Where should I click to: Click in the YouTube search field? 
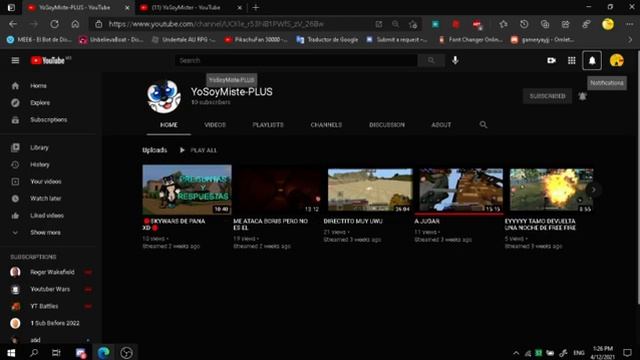coord(297,60)
